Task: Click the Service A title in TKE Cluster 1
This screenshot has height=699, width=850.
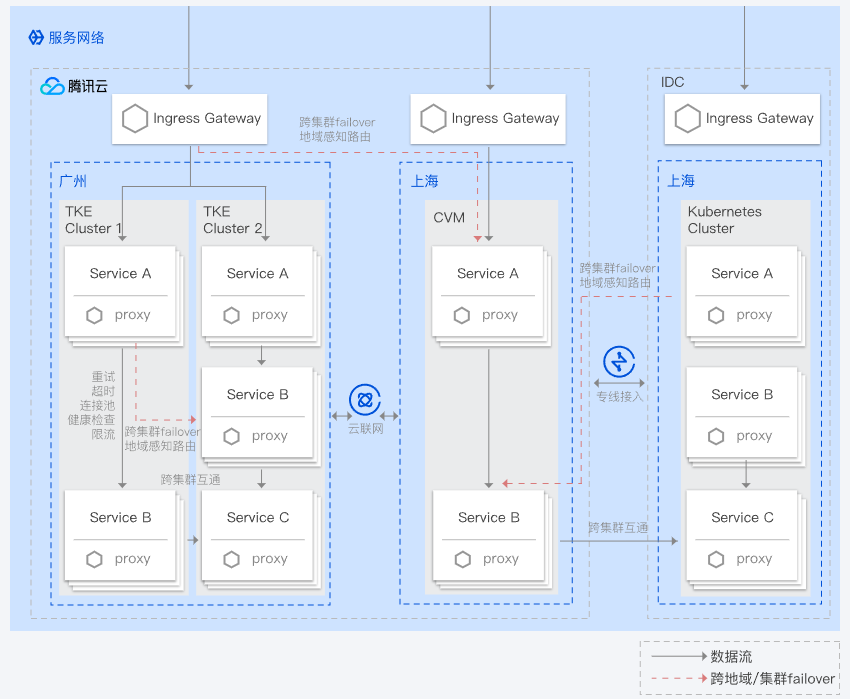Action: click(120, 273)
